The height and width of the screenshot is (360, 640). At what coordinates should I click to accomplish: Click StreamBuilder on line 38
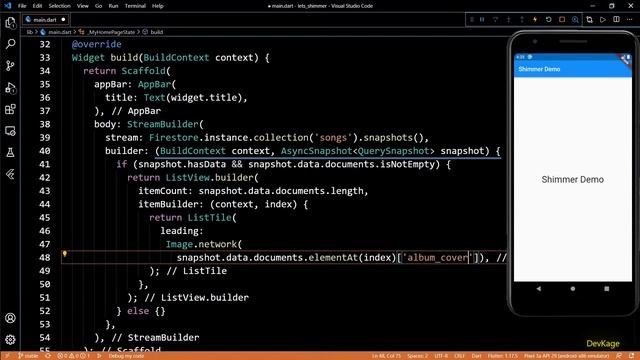[163, 124]
